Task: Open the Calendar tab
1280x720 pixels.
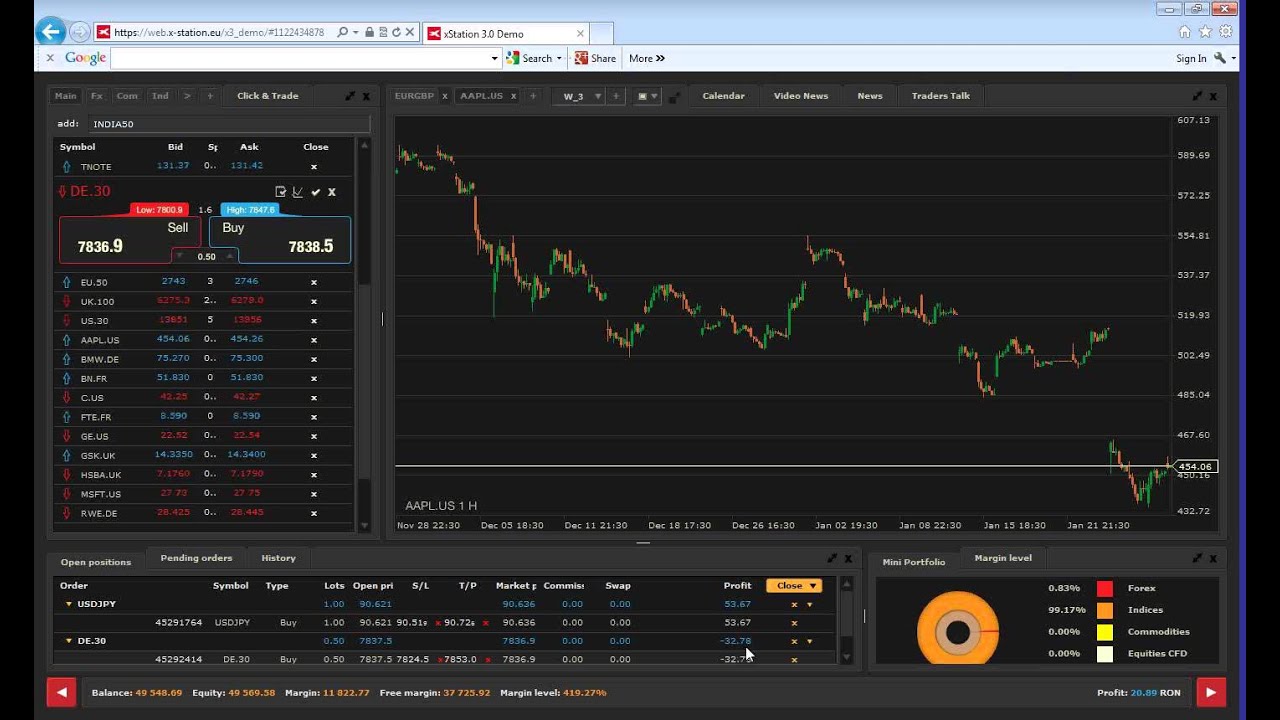Action: pos(723,96)
